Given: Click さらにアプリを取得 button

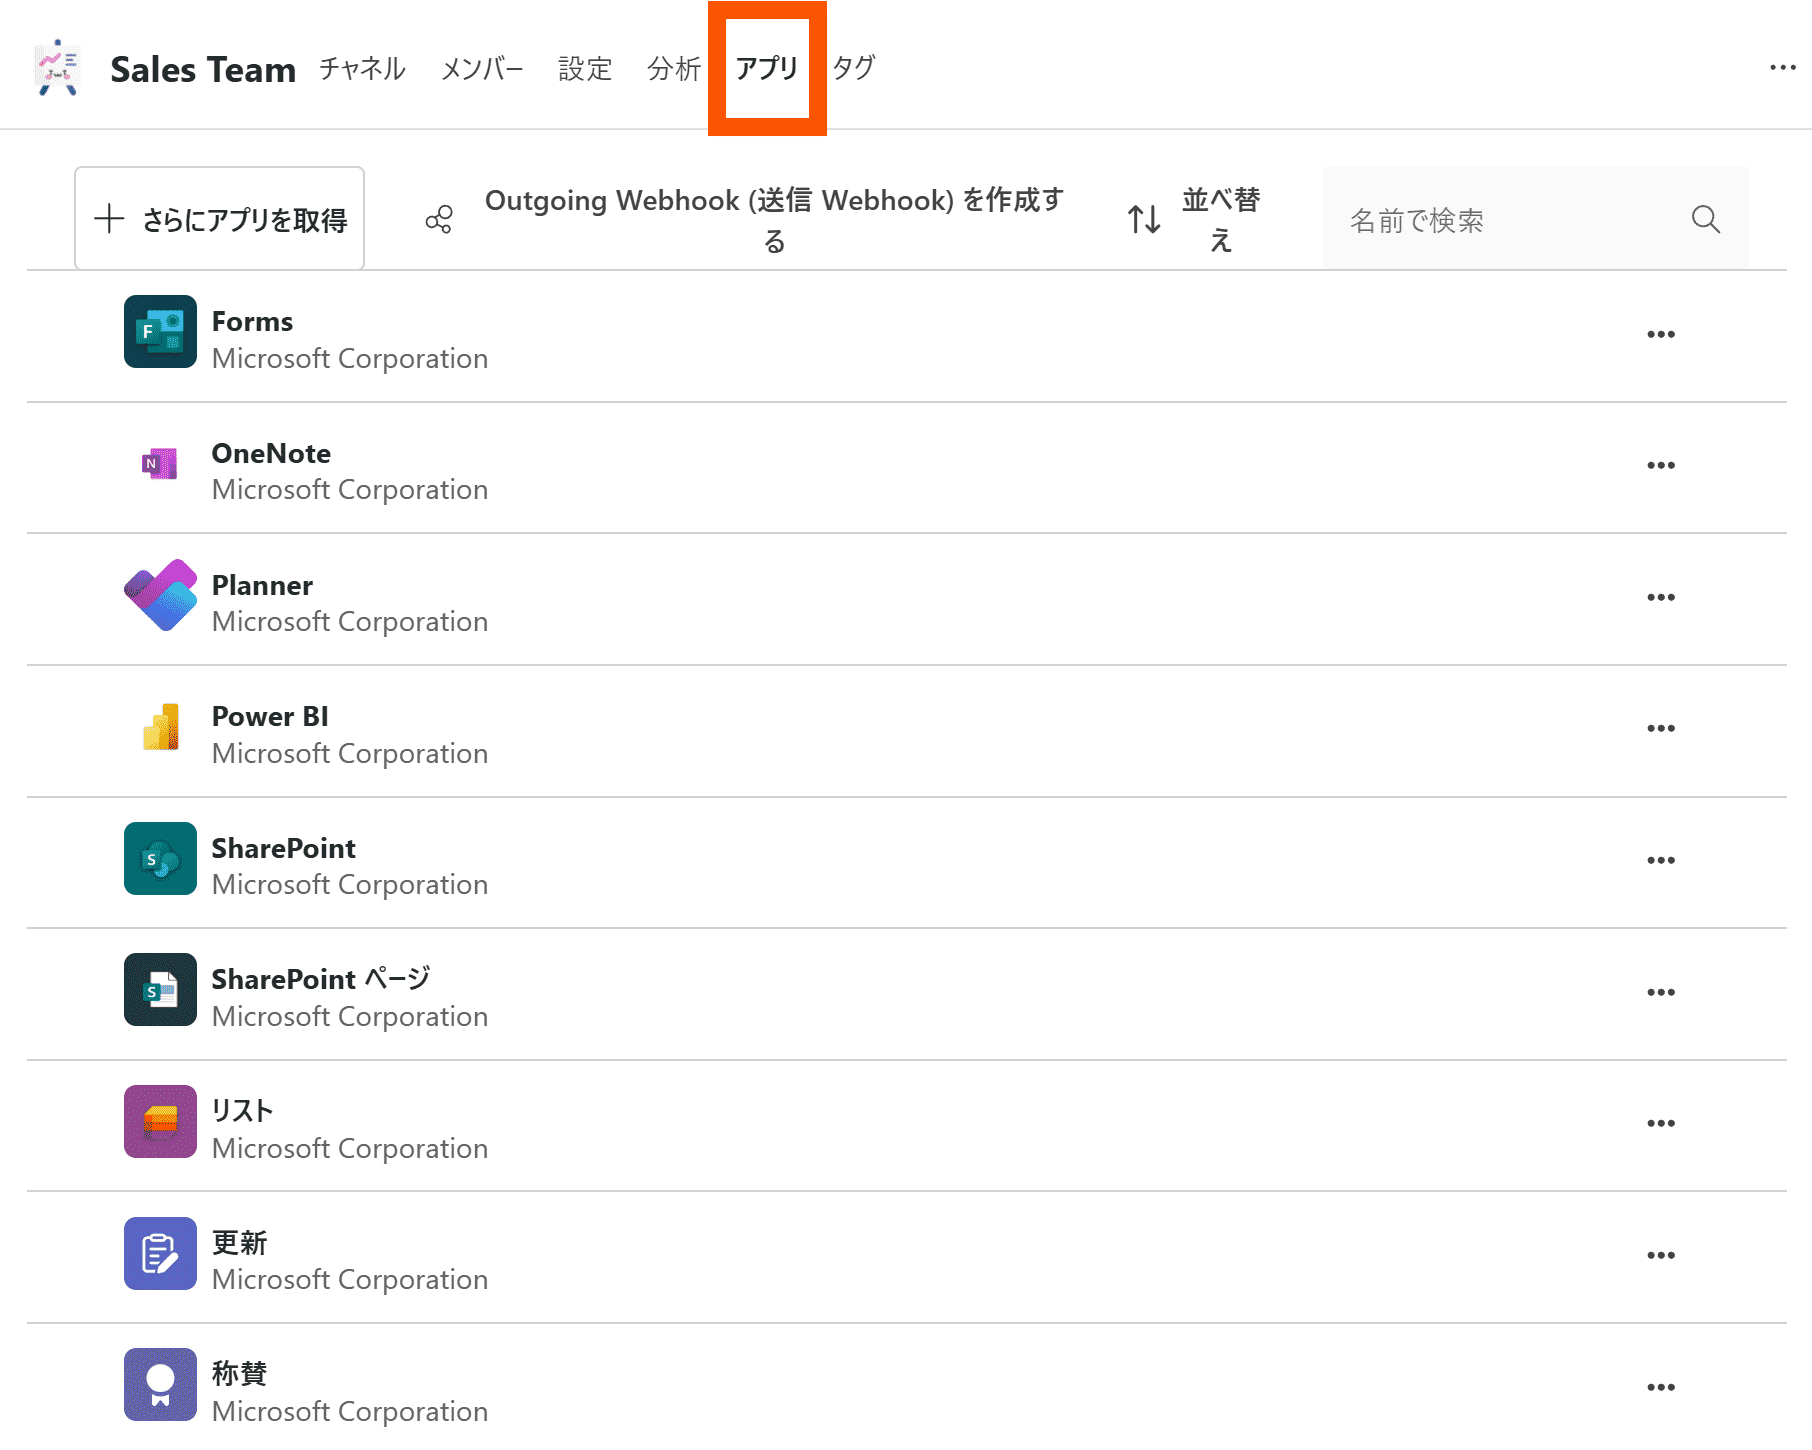Looking at the screenshot, I should tap(220, 219).
